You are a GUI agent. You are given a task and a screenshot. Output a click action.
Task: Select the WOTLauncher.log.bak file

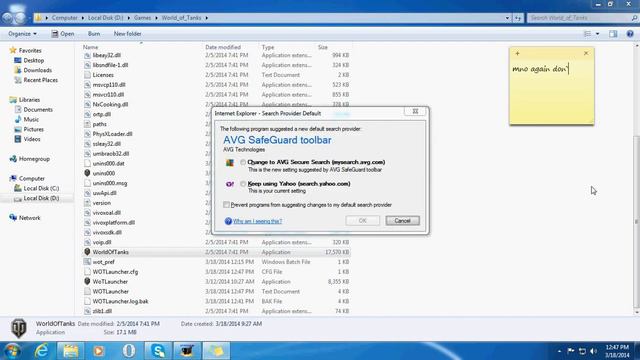[120, 301]
